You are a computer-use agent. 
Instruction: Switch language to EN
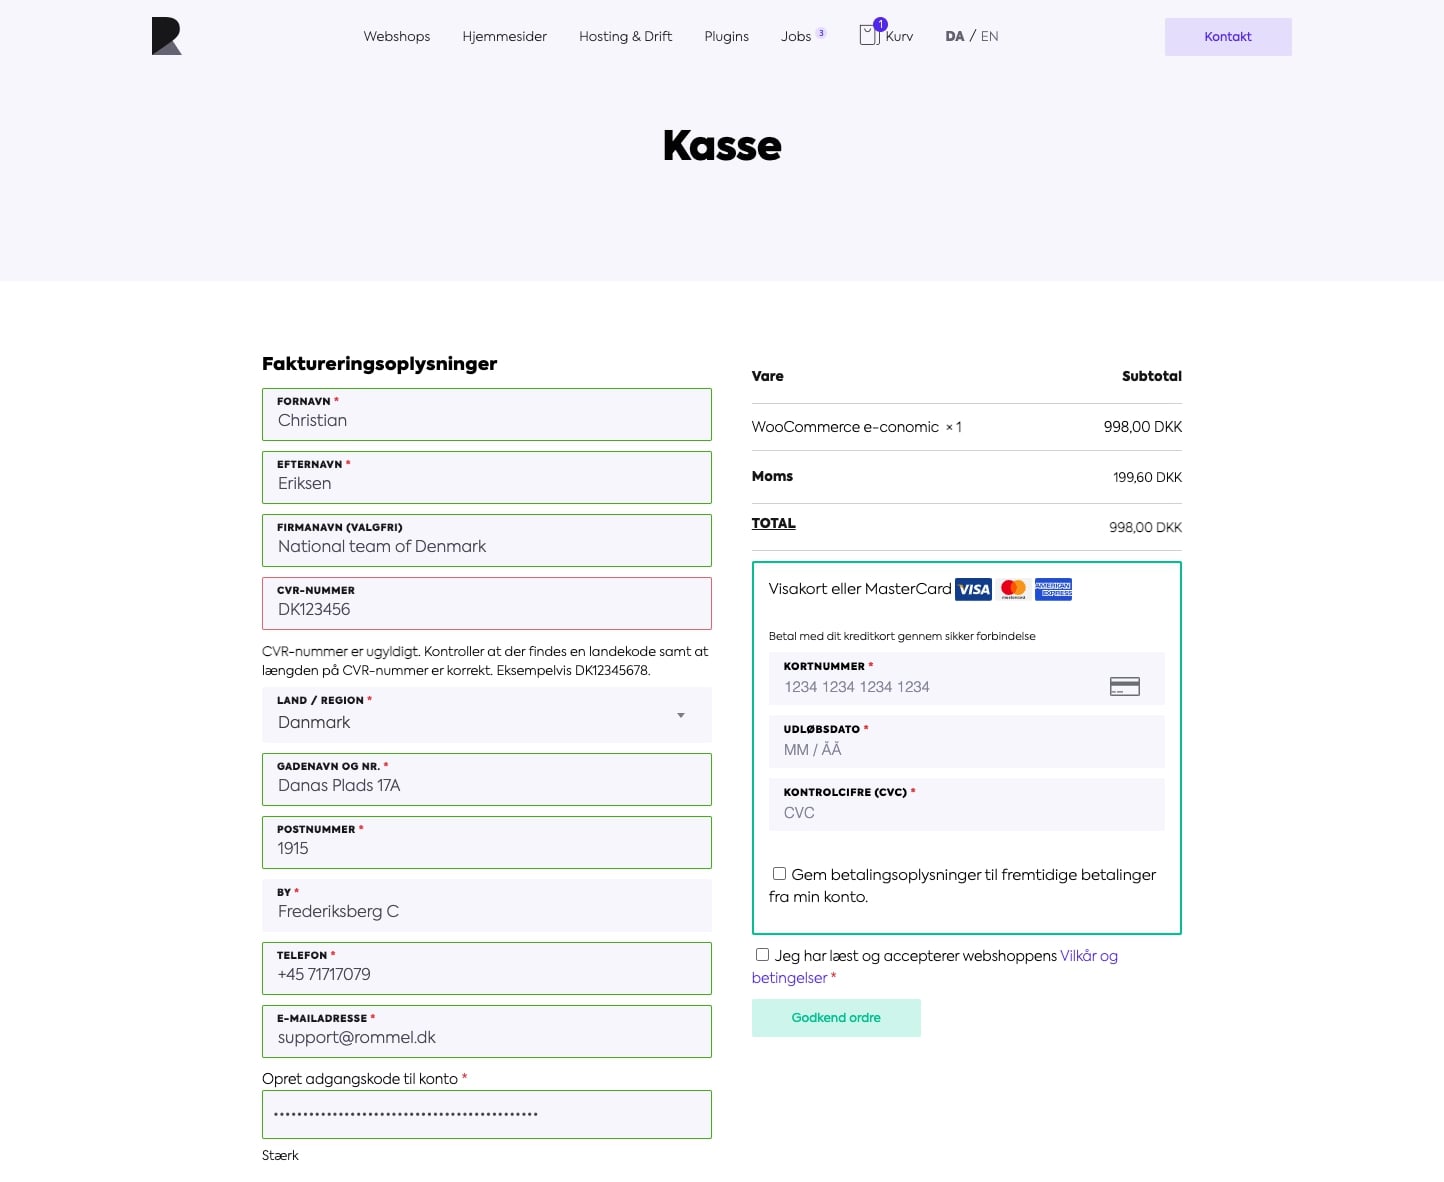(989, 36)
